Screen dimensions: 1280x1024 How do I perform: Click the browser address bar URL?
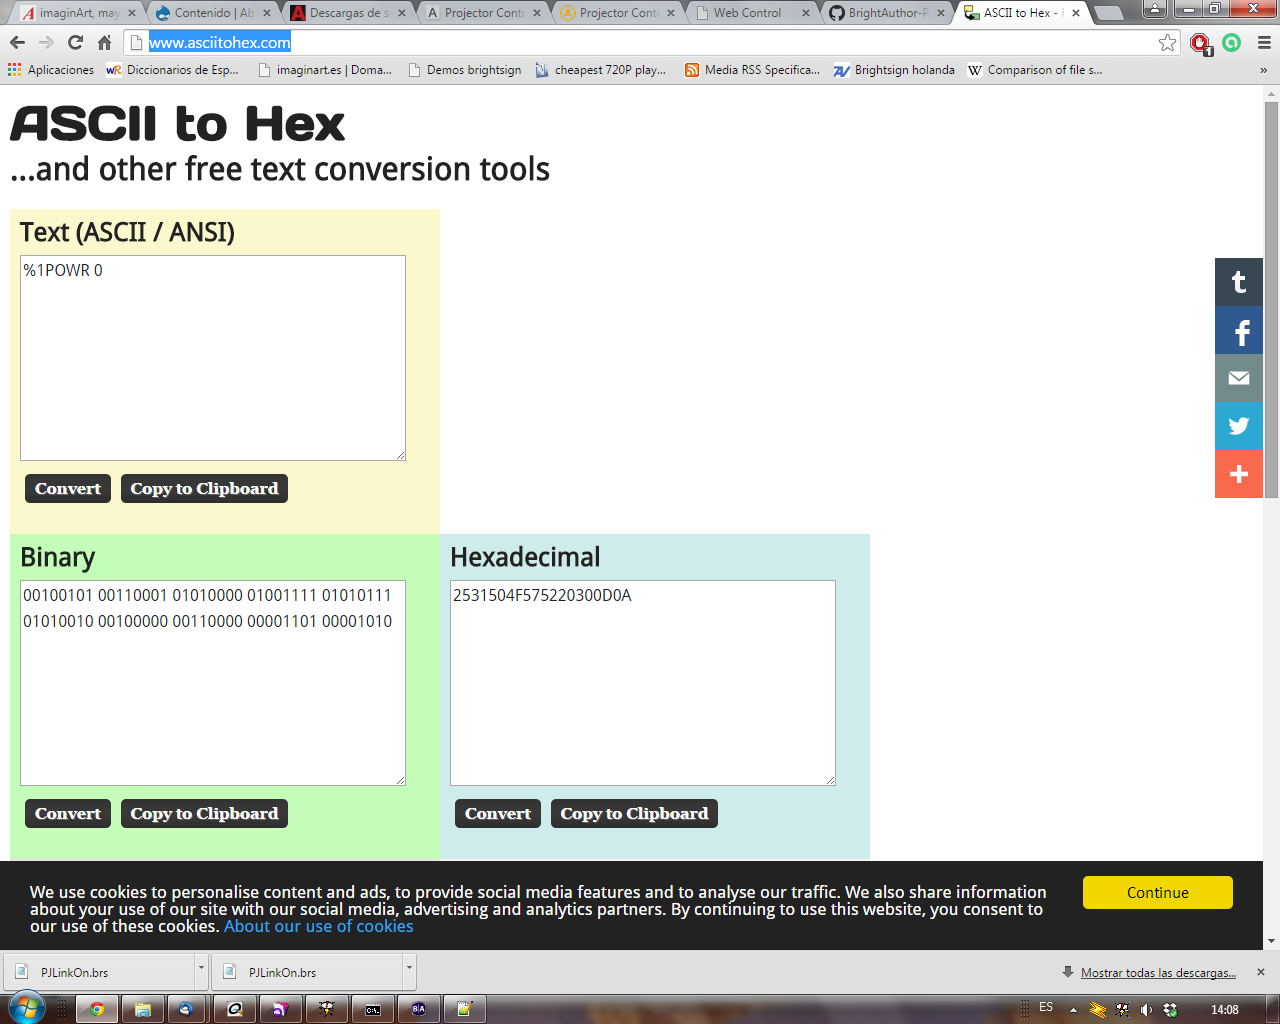click(x=220, y=42)
